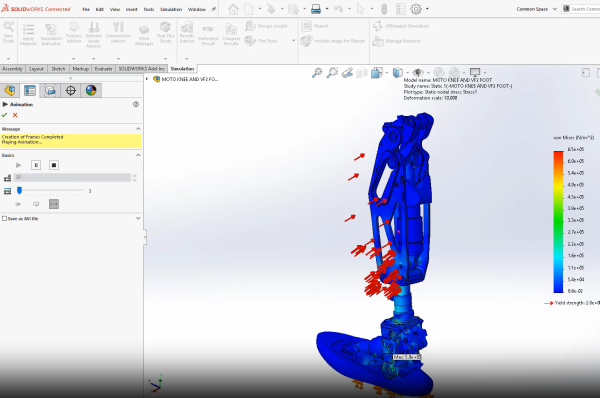
Task: Enable Save as AVI file checkbox
Action: [x=5, y=219]
